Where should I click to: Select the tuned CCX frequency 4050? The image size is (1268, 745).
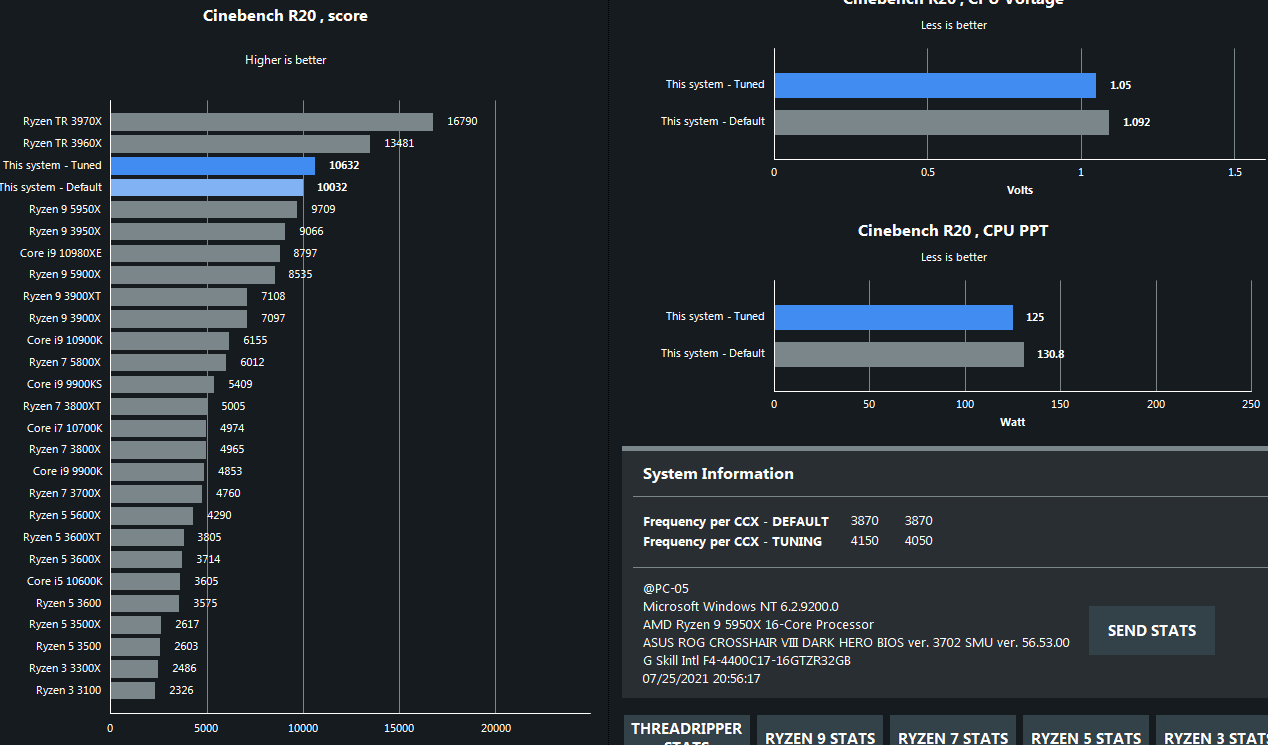(919, 541)
